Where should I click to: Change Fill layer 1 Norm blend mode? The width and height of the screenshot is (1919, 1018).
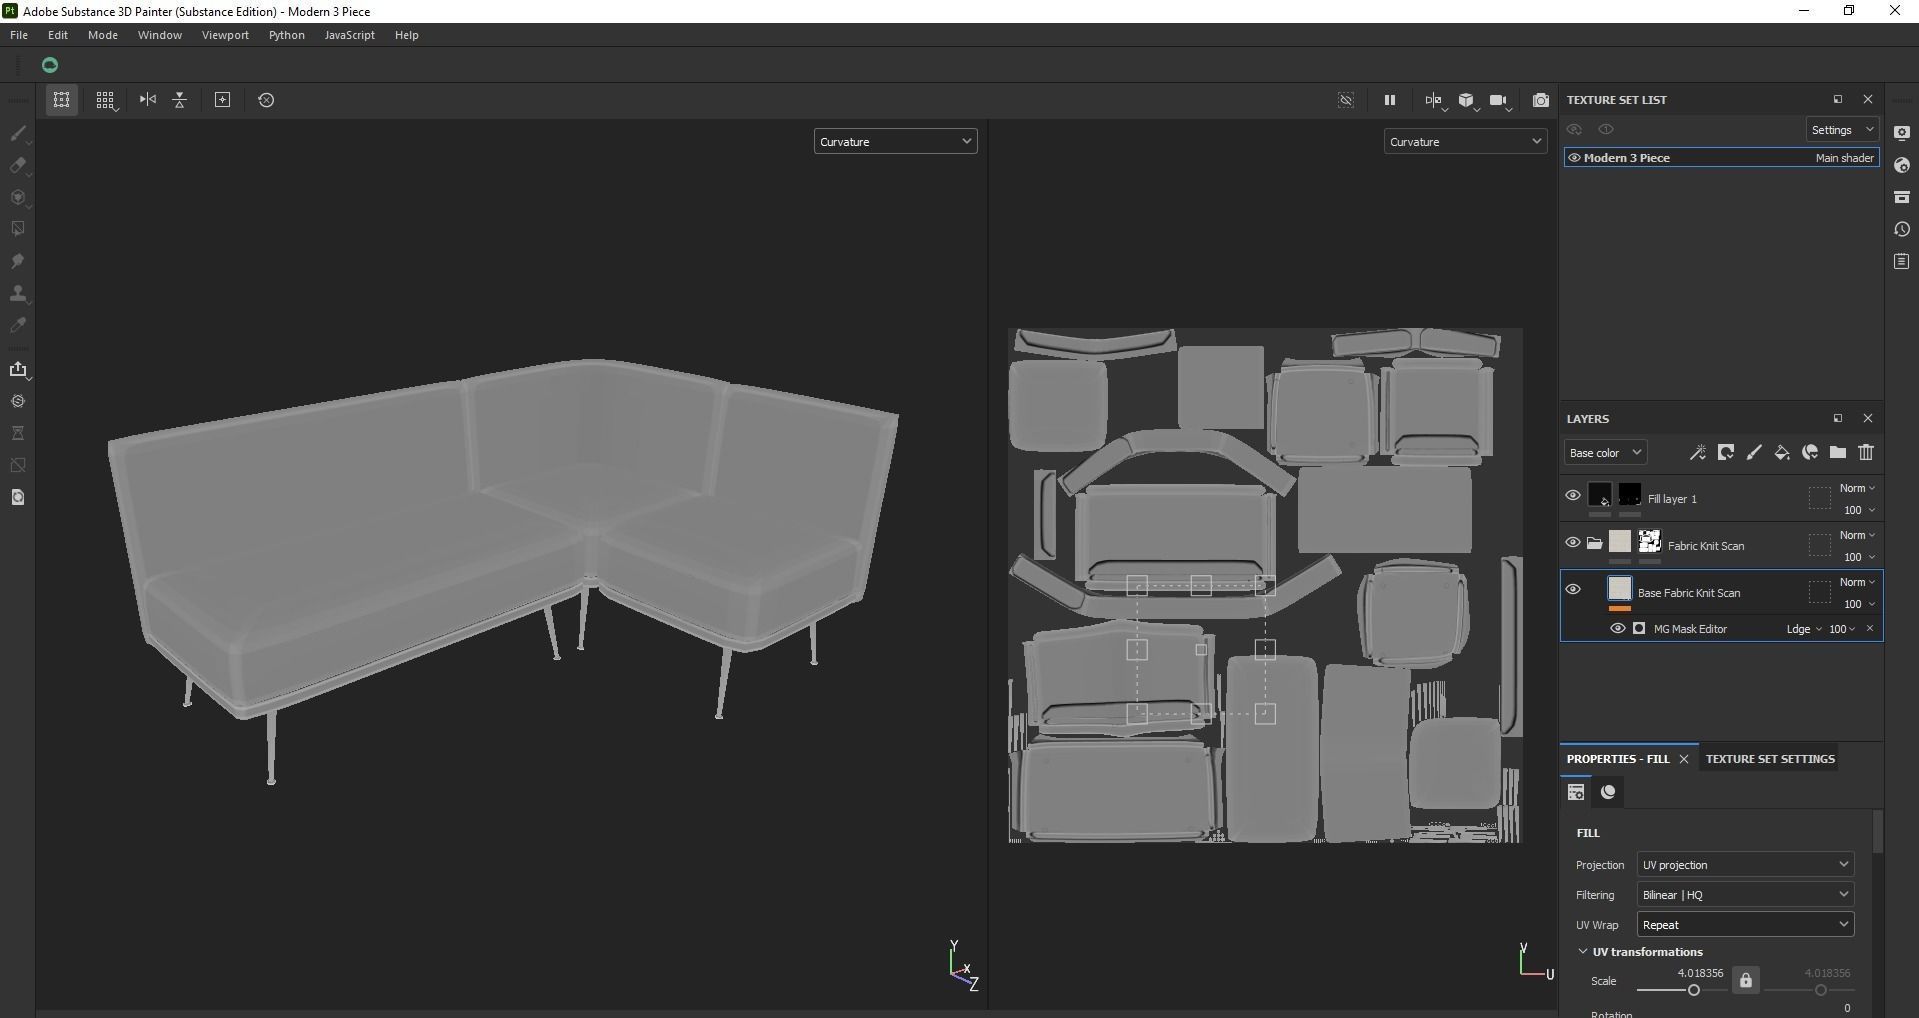point(1857,489)
